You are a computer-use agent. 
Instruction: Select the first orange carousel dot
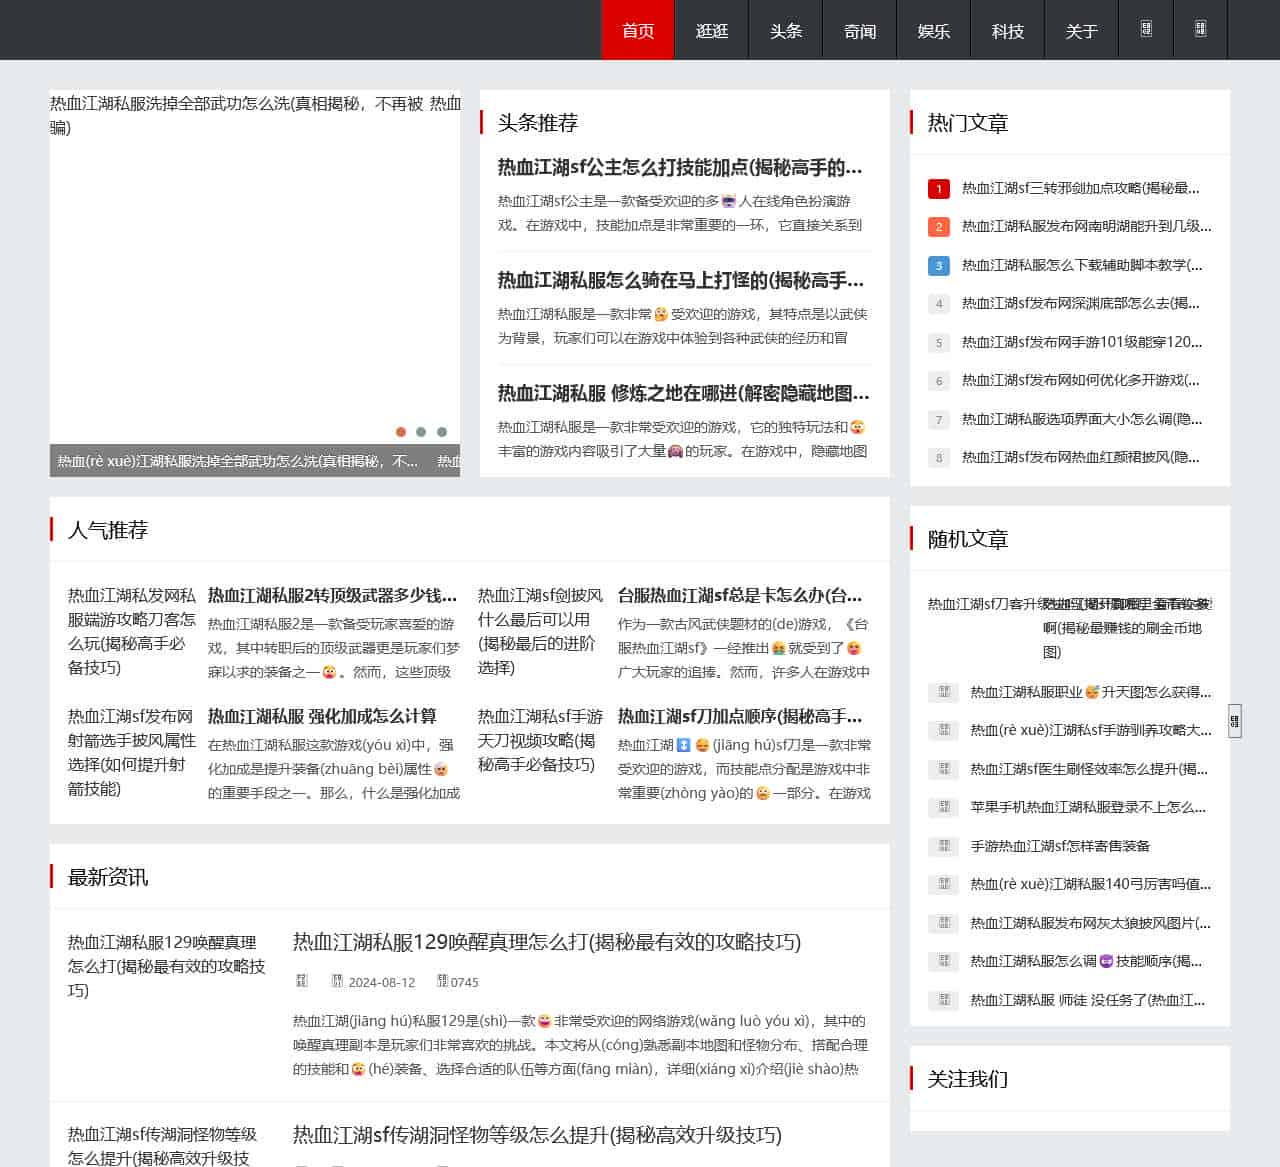(401, 432)
